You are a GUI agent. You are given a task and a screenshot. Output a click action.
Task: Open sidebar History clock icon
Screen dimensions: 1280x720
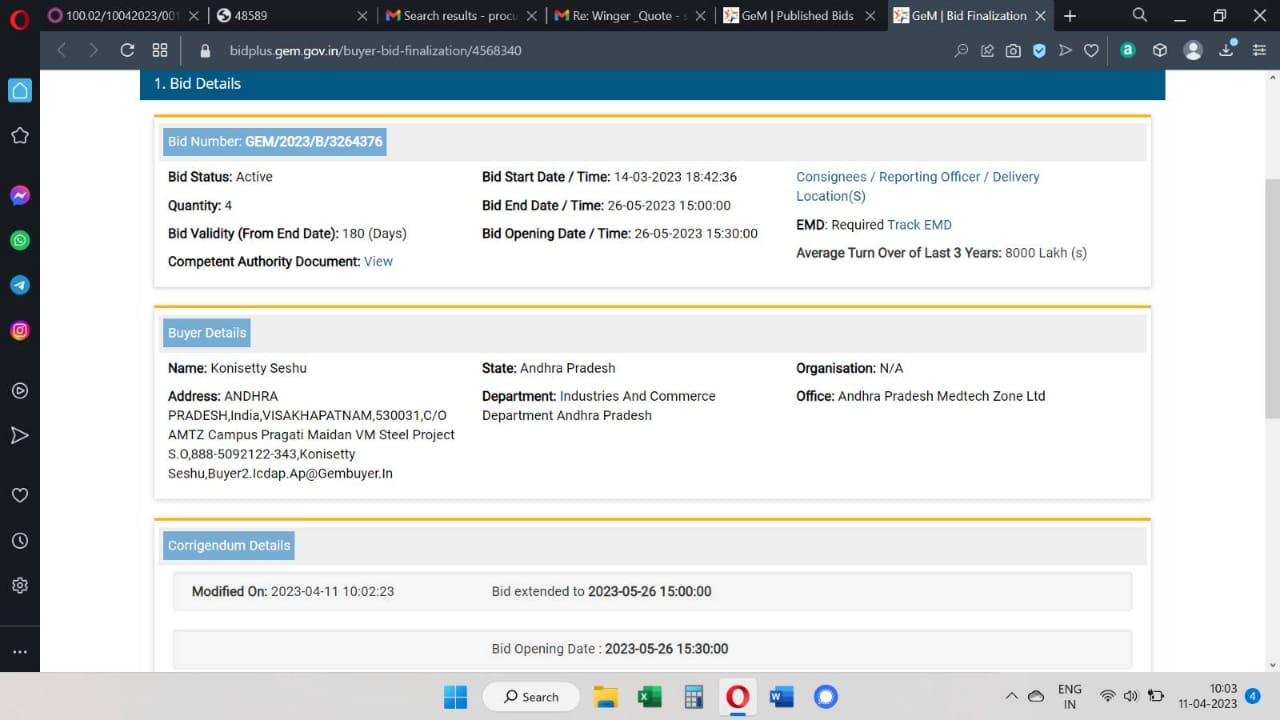point(19,540)
